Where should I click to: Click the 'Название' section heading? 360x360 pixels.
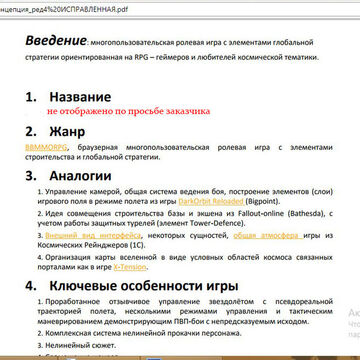coord(80,97)
